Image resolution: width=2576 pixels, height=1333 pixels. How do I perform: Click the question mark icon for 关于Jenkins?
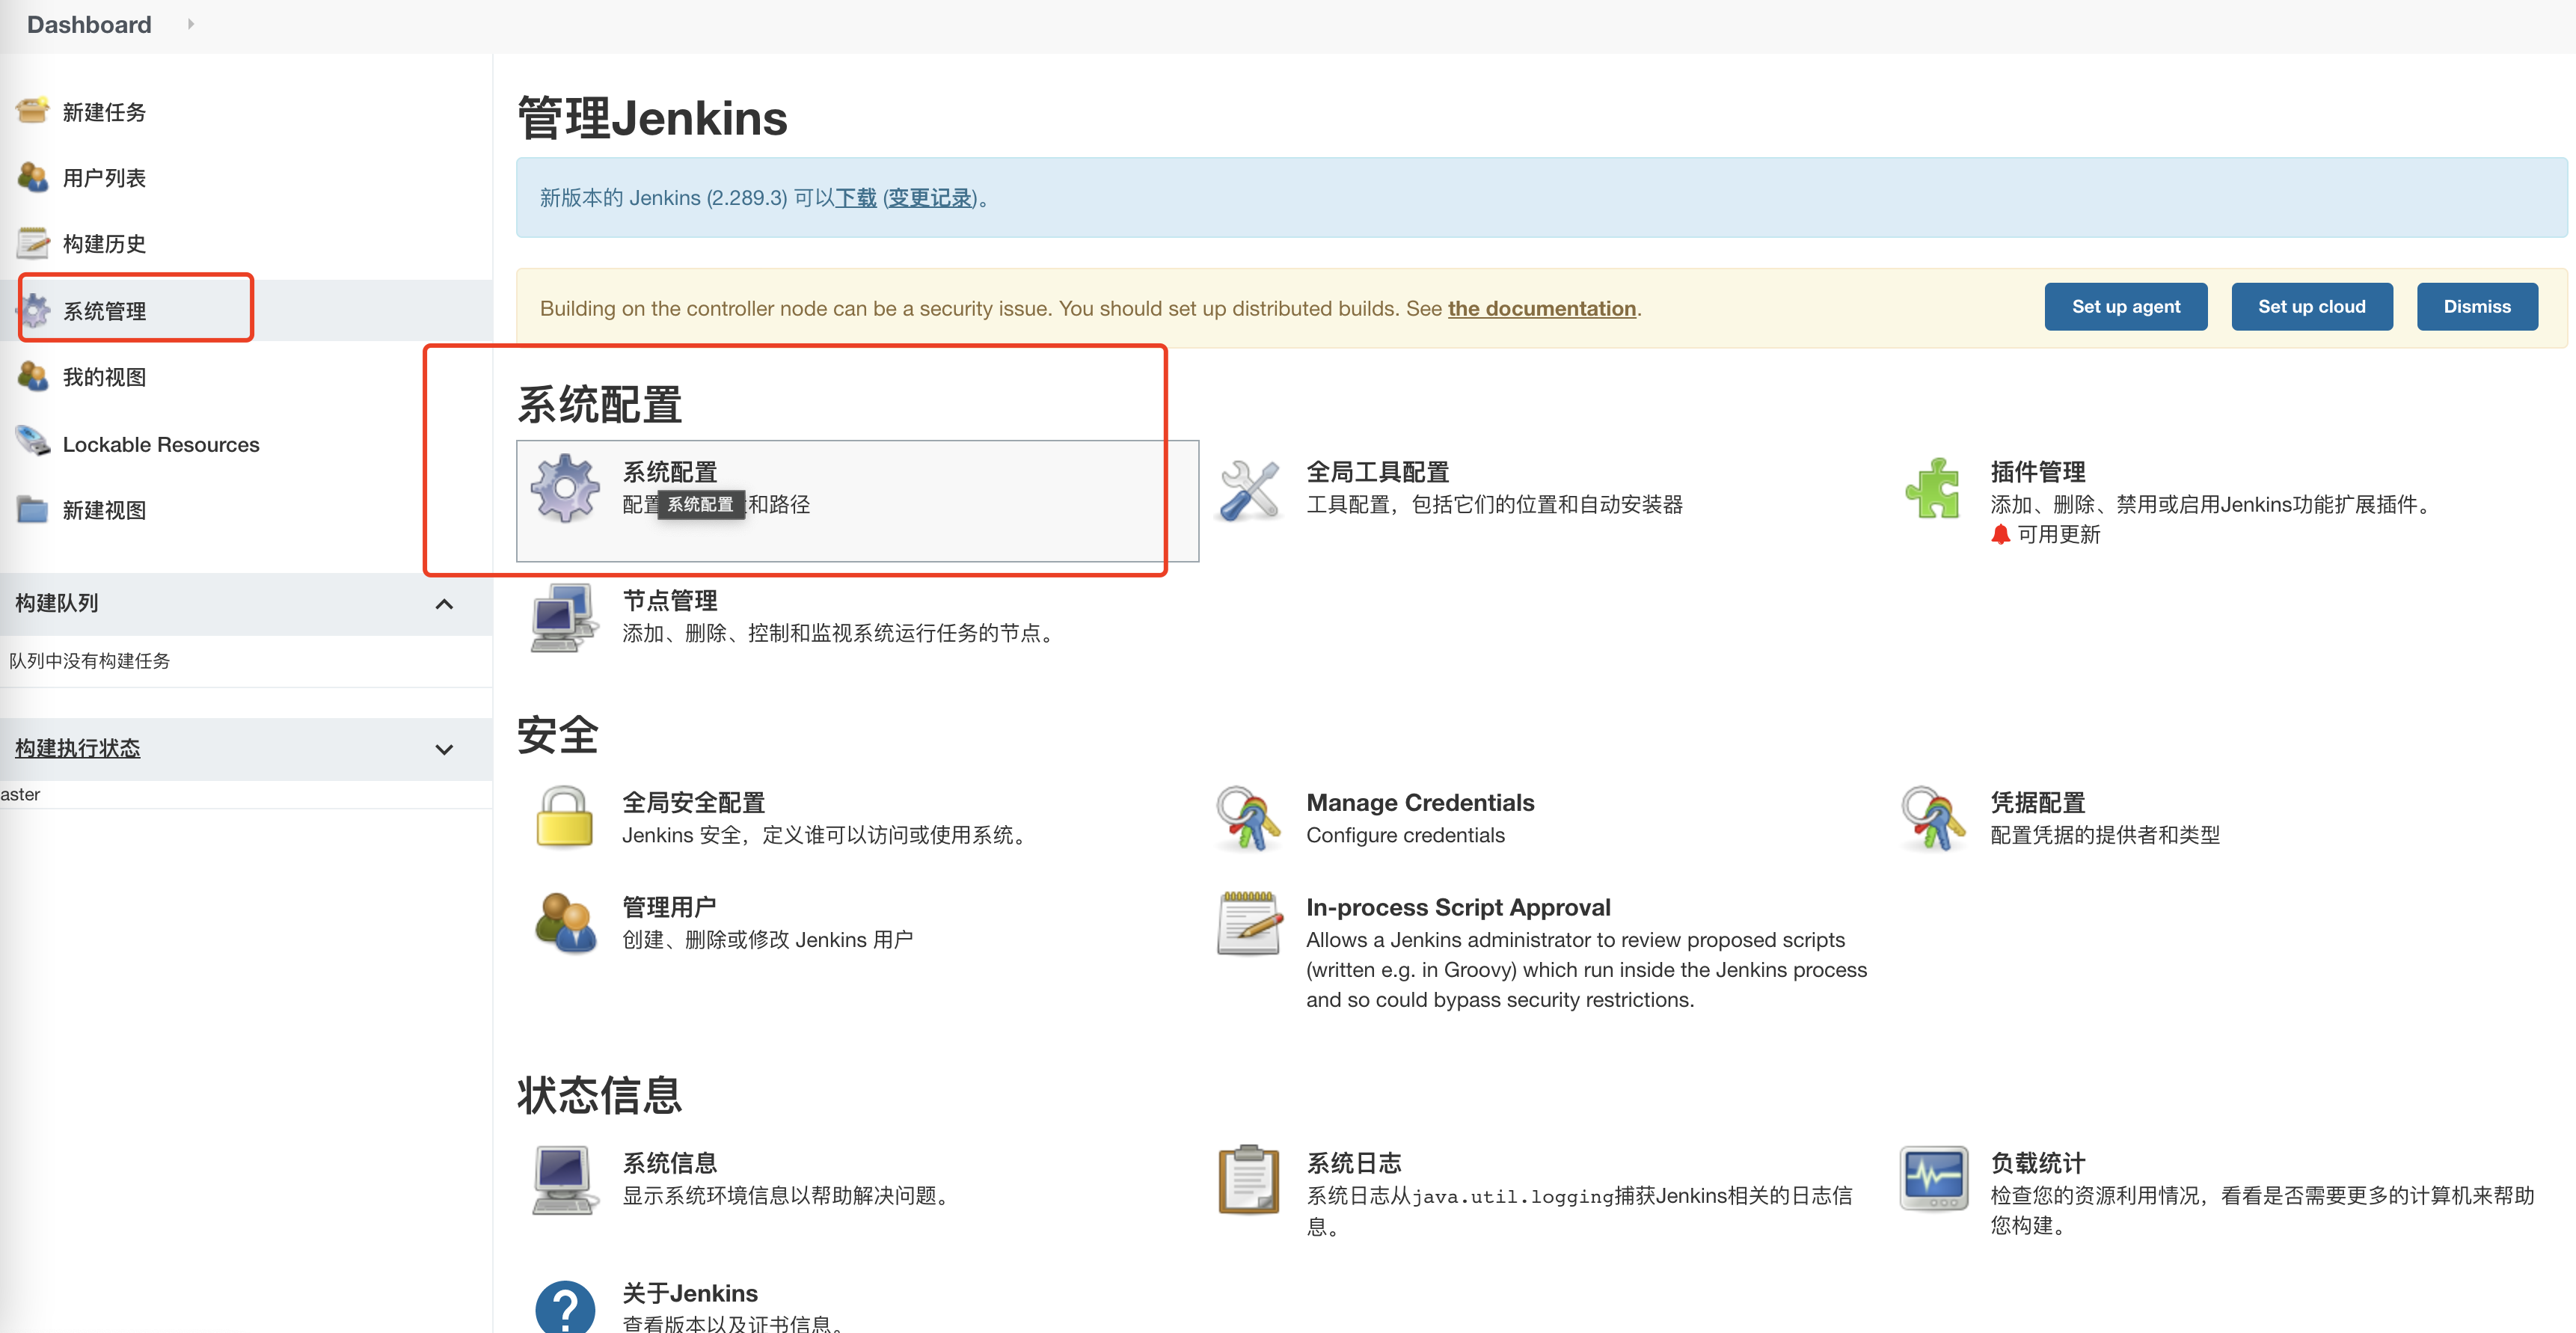[x=565, y=1306]
